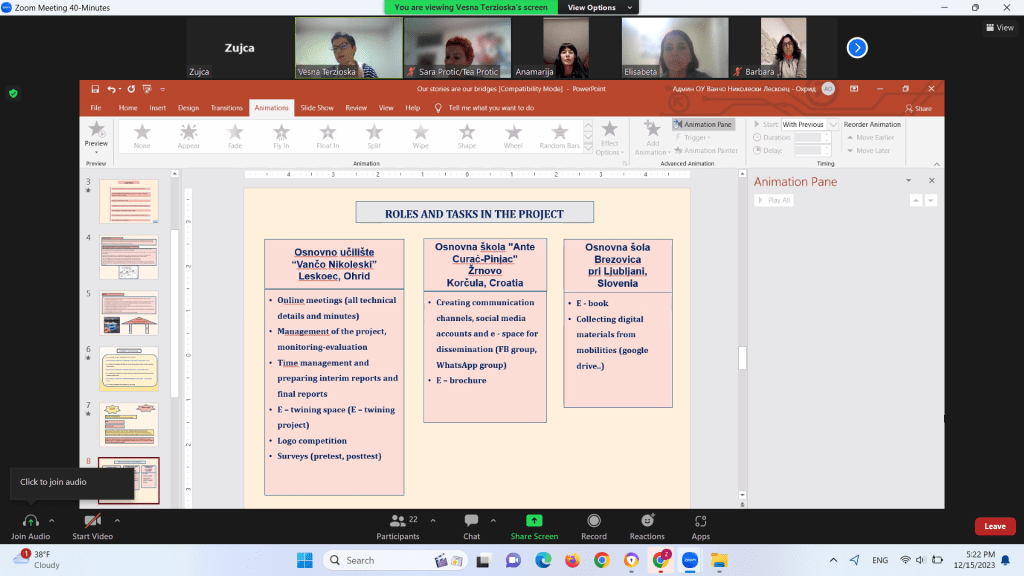Join Audio using the headphone button
Image resolution: width=1024 pixels, height=576 pixels.
30,521
